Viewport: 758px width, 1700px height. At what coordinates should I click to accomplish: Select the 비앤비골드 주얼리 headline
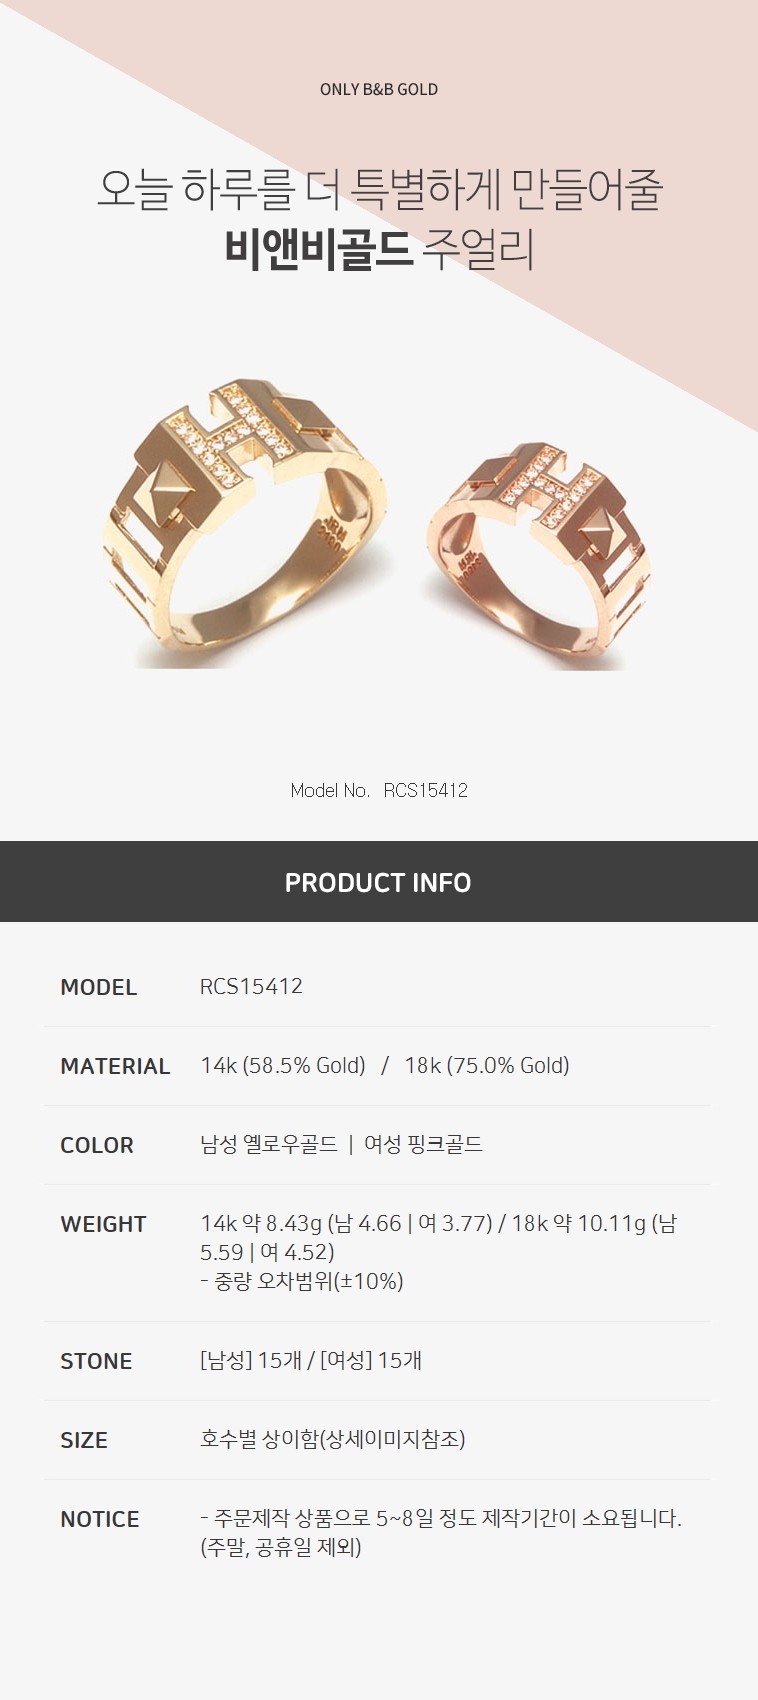click(x=379, y=249)
